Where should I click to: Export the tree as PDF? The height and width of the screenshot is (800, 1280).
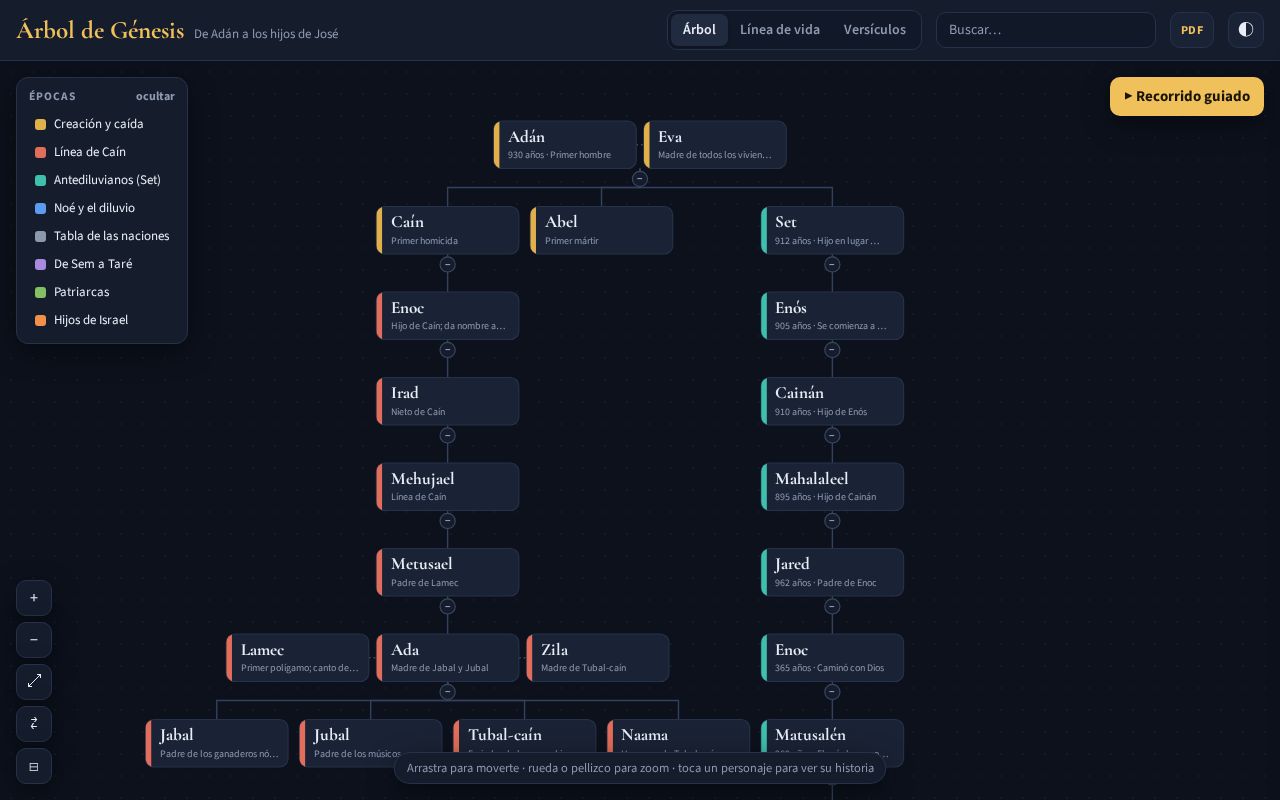tap(1192, 30)
